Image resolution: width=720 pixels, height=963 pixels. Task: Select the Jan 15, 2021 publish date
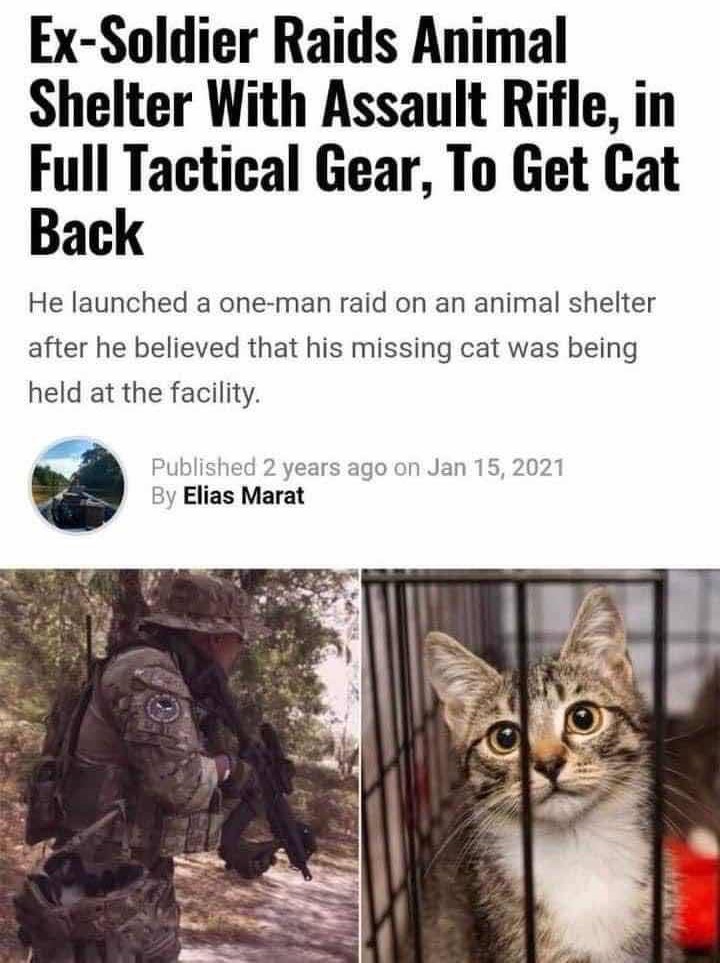tap(495, 468)
